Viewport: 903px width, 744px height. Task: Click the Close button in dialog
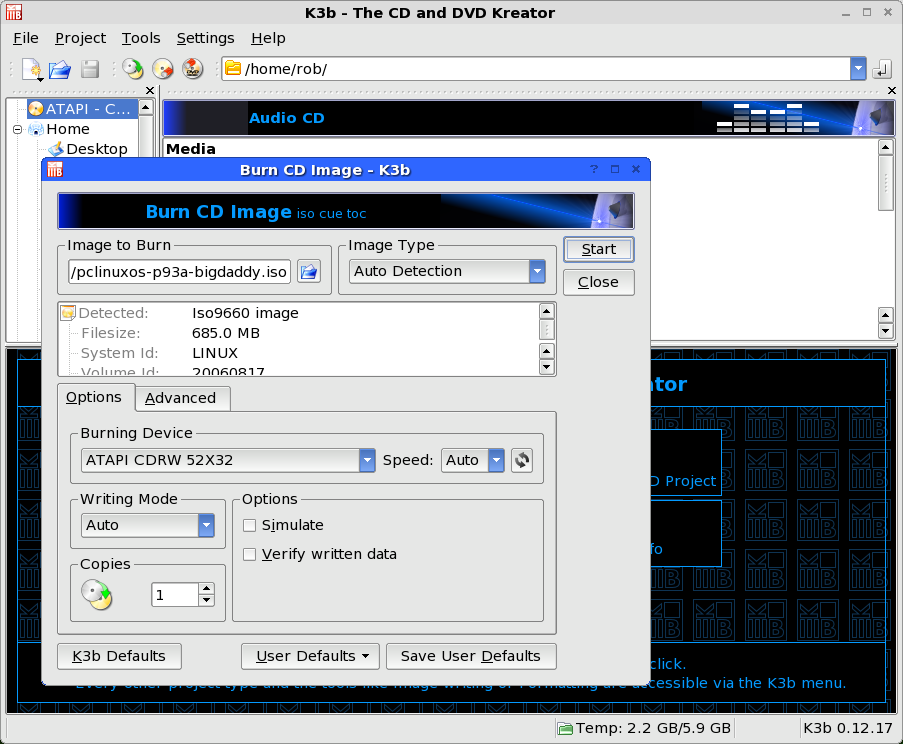click(599, 282)
